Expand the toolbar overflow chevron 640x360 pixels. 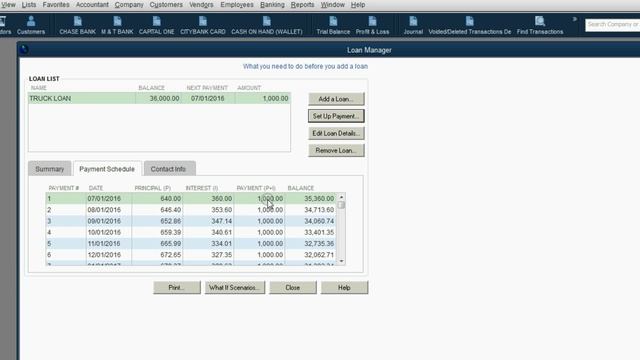click(x=574, y=19)
